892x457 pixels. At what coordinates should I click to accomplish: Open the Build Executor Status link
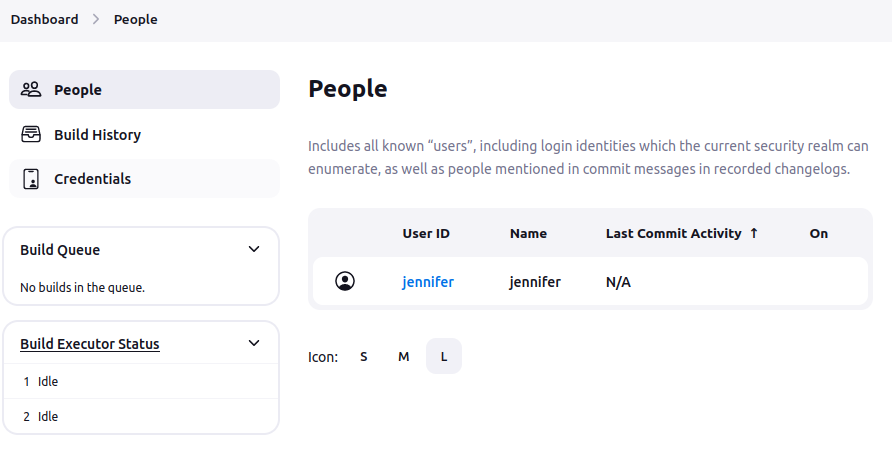(90, 344)
